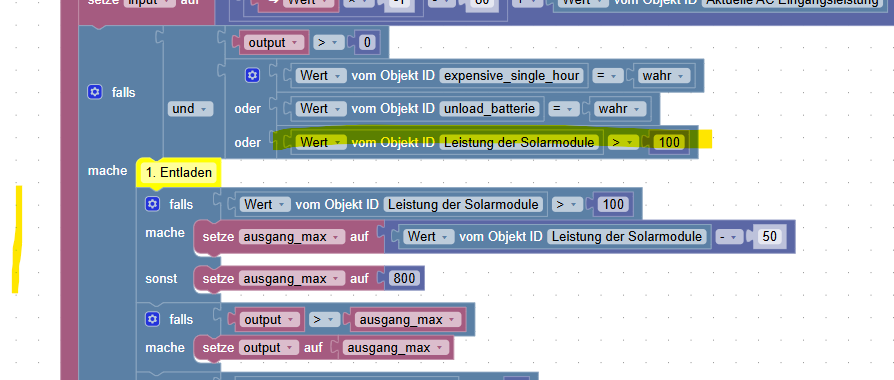This screenshot has width=894, height=380.
Task: Edit number 100 in falls Solarmodule condition
Action: pyautogui.click(x=613, y=204)
